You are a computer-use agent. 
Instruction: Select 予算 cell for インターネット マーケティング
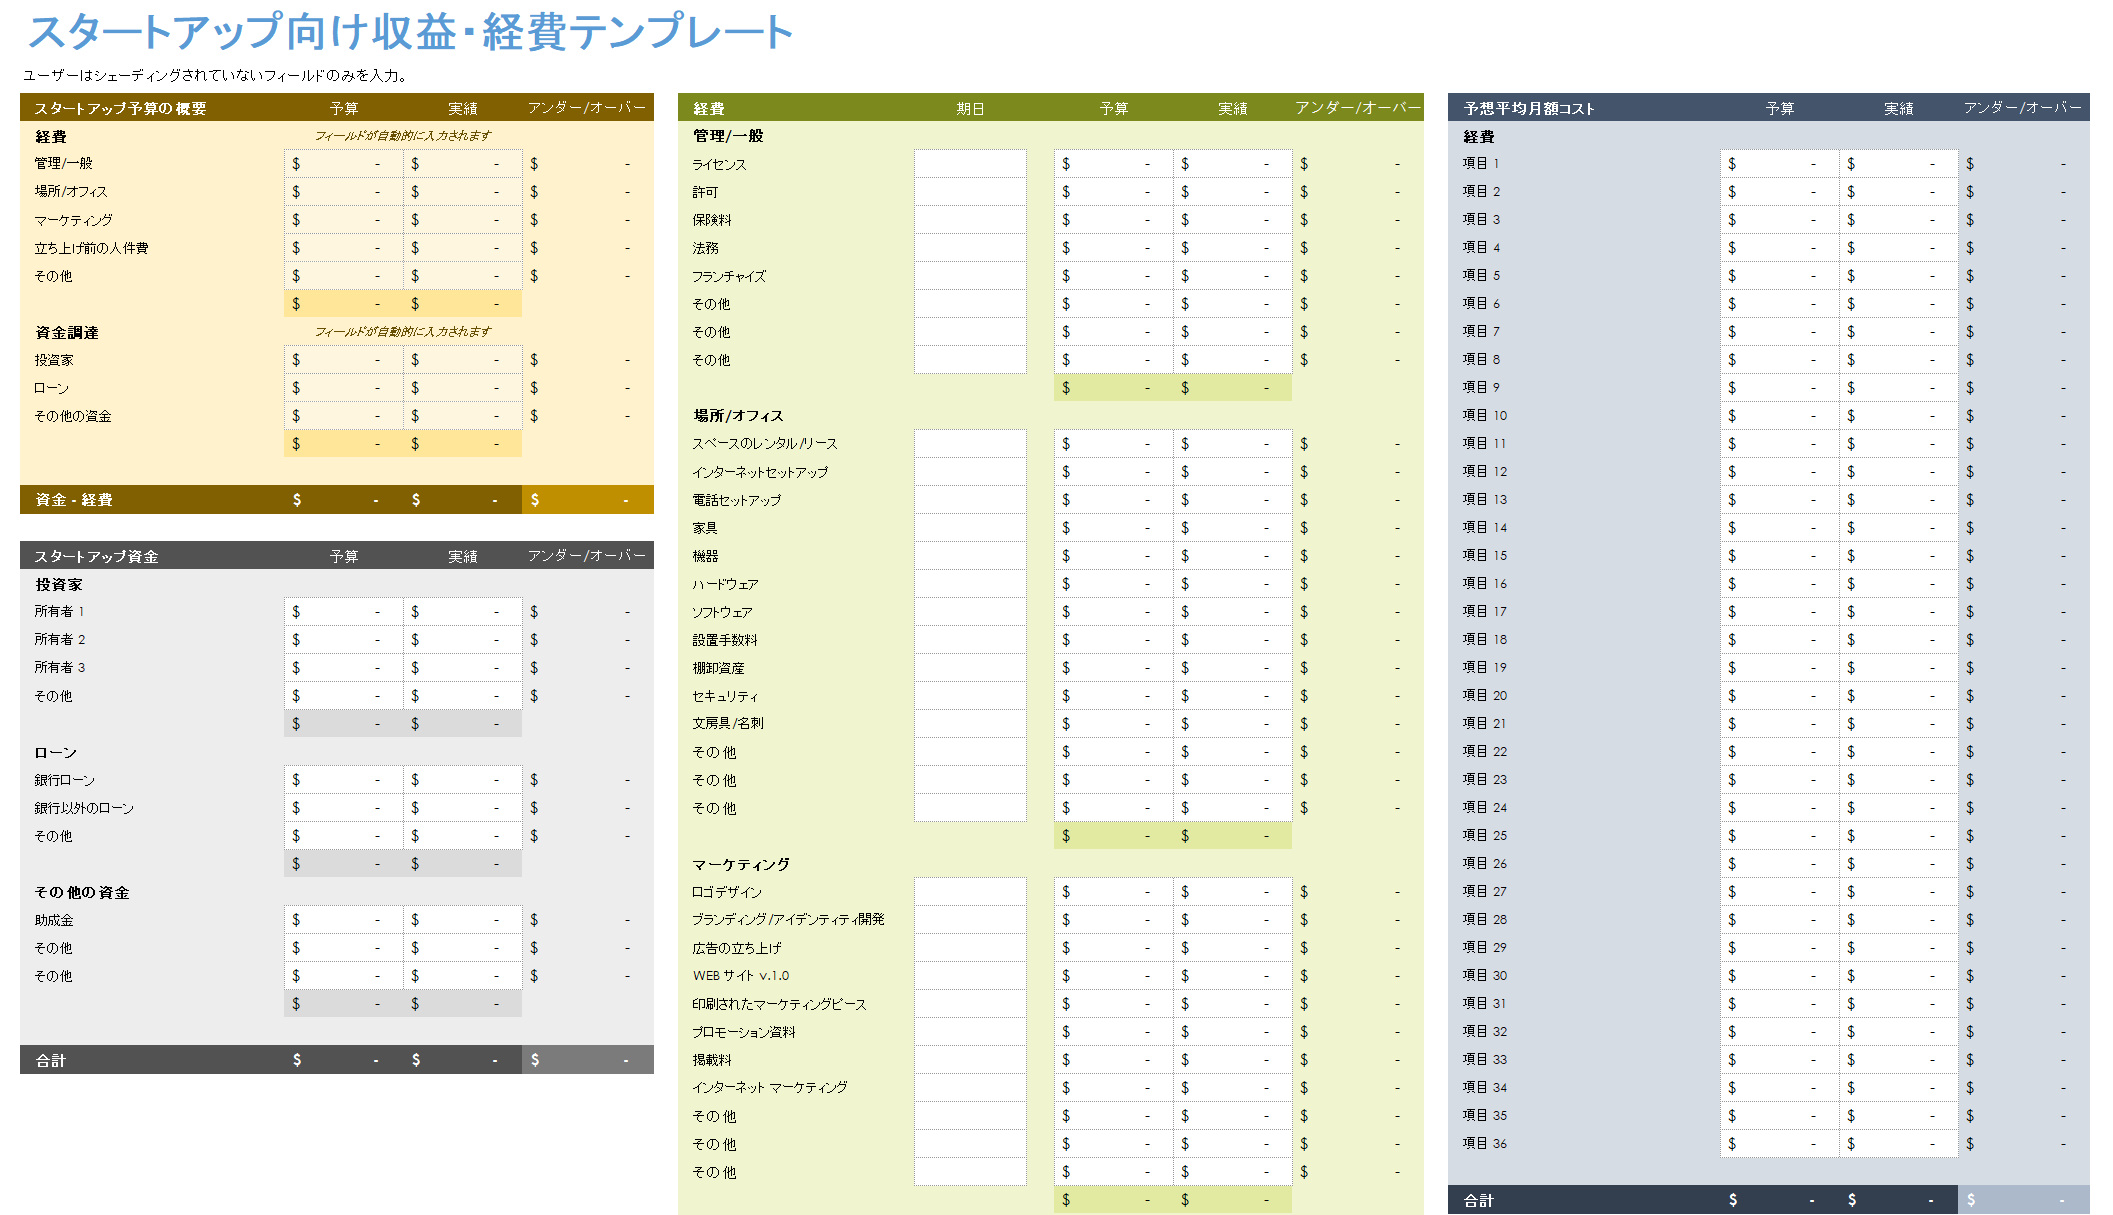click(1114, 1088)
